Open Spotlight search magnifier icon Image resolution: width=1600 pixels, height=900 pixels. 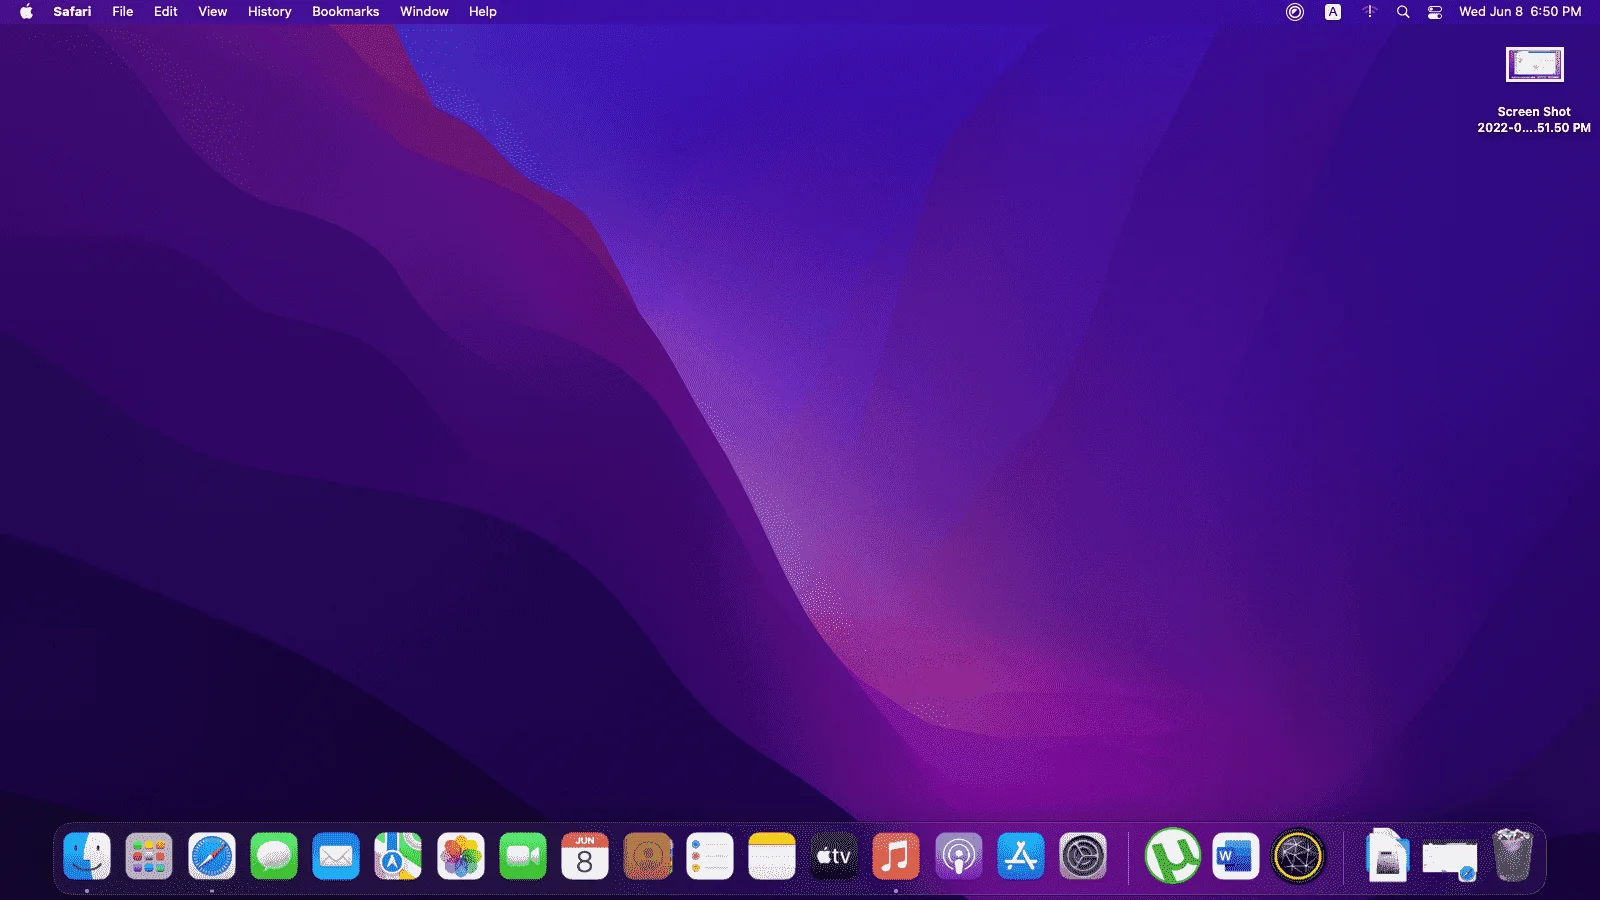tap(1403, 12)
